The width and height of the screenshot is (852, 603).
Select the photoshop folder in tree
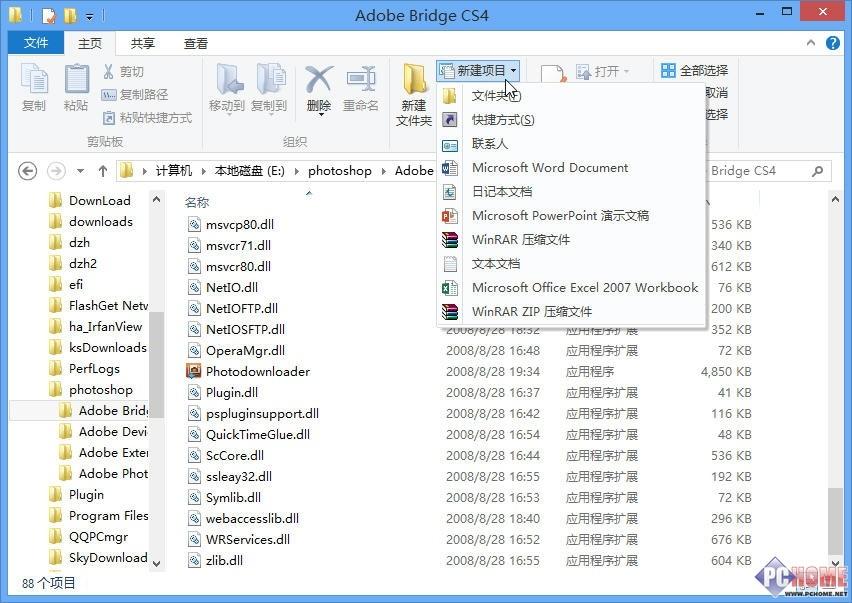click(91, 390)
